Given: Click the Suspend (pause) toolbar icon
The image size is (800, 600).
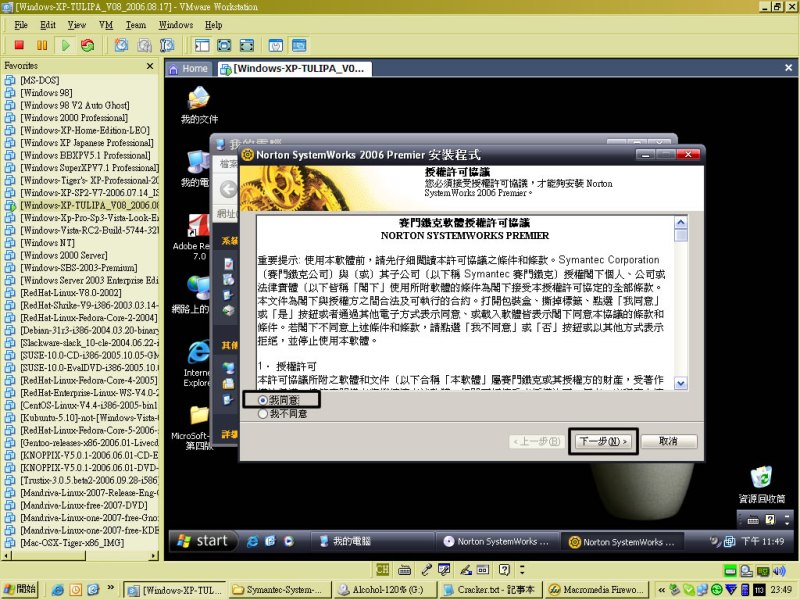Looking at the screenshot, I should point(42,45).
